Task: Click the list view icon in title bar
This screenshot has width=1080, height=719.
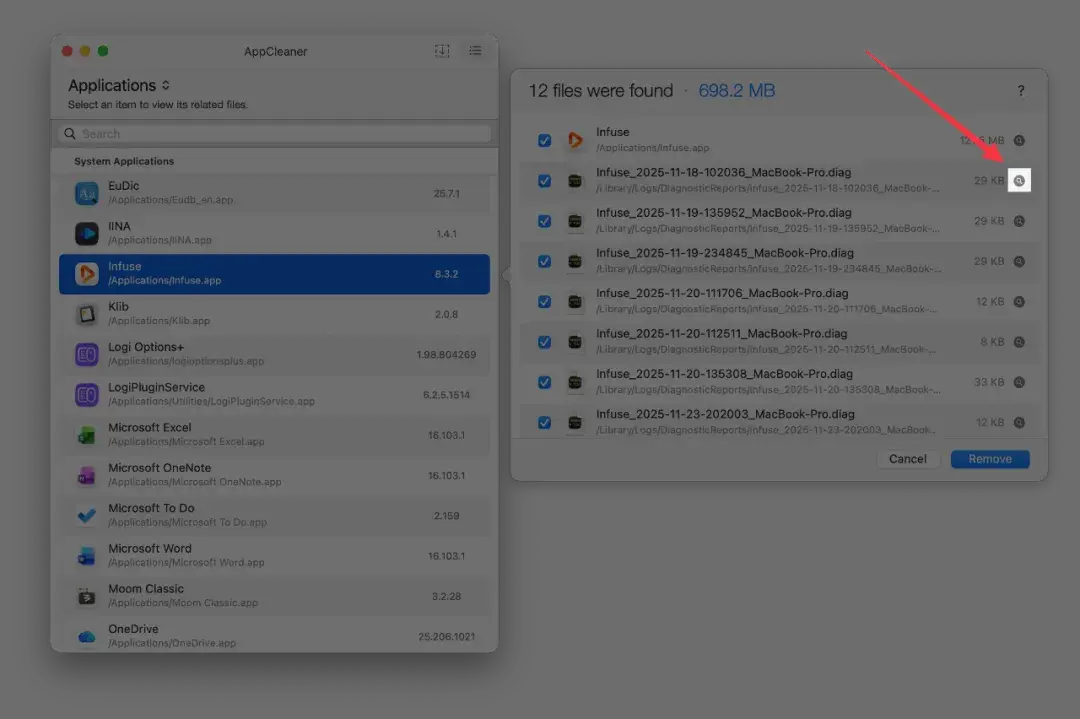Action: point(475,51)
